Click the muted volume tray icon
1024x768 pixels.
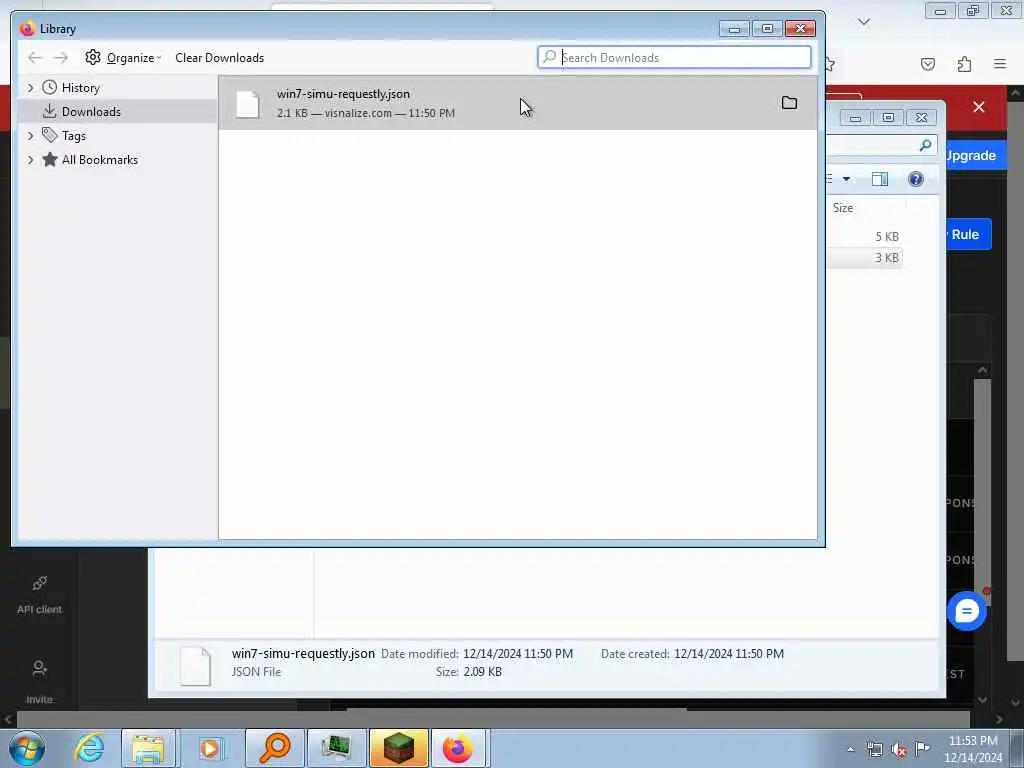click(899, 750)
